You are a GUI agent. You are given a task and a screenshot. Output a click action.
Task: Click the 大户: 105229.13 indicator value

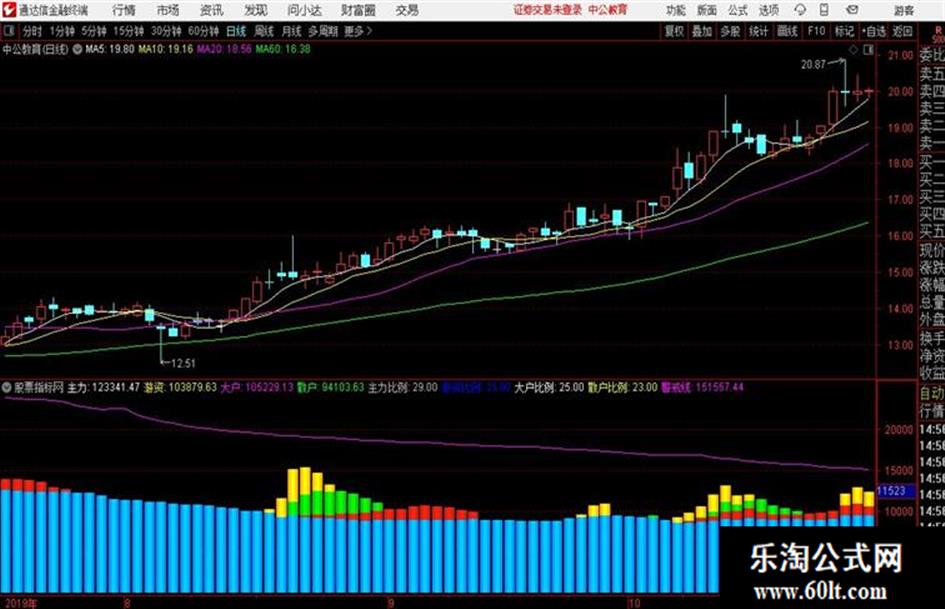point(257,387)
